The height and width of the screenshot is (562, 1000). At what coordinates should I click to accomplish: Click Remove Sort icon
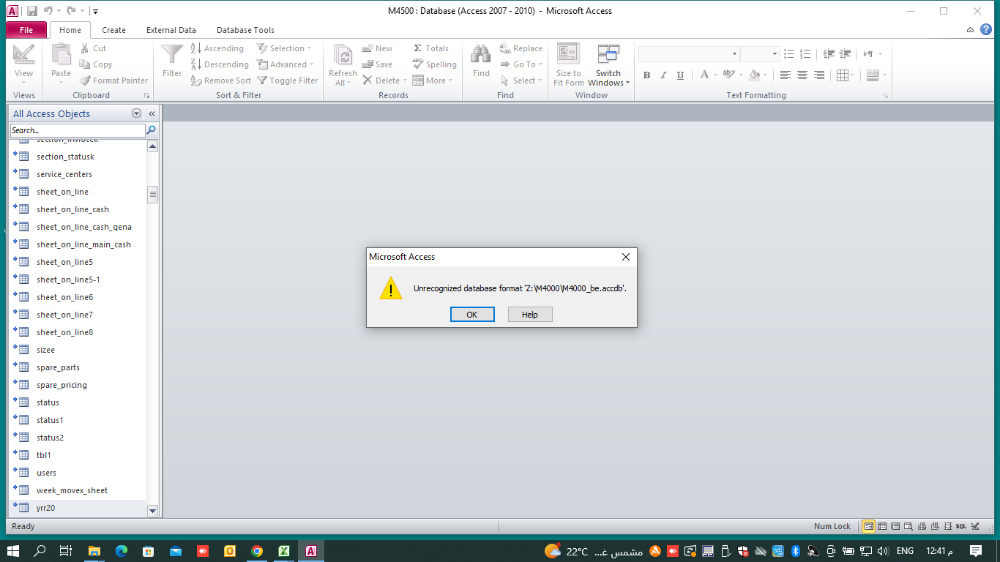[196, 80]
